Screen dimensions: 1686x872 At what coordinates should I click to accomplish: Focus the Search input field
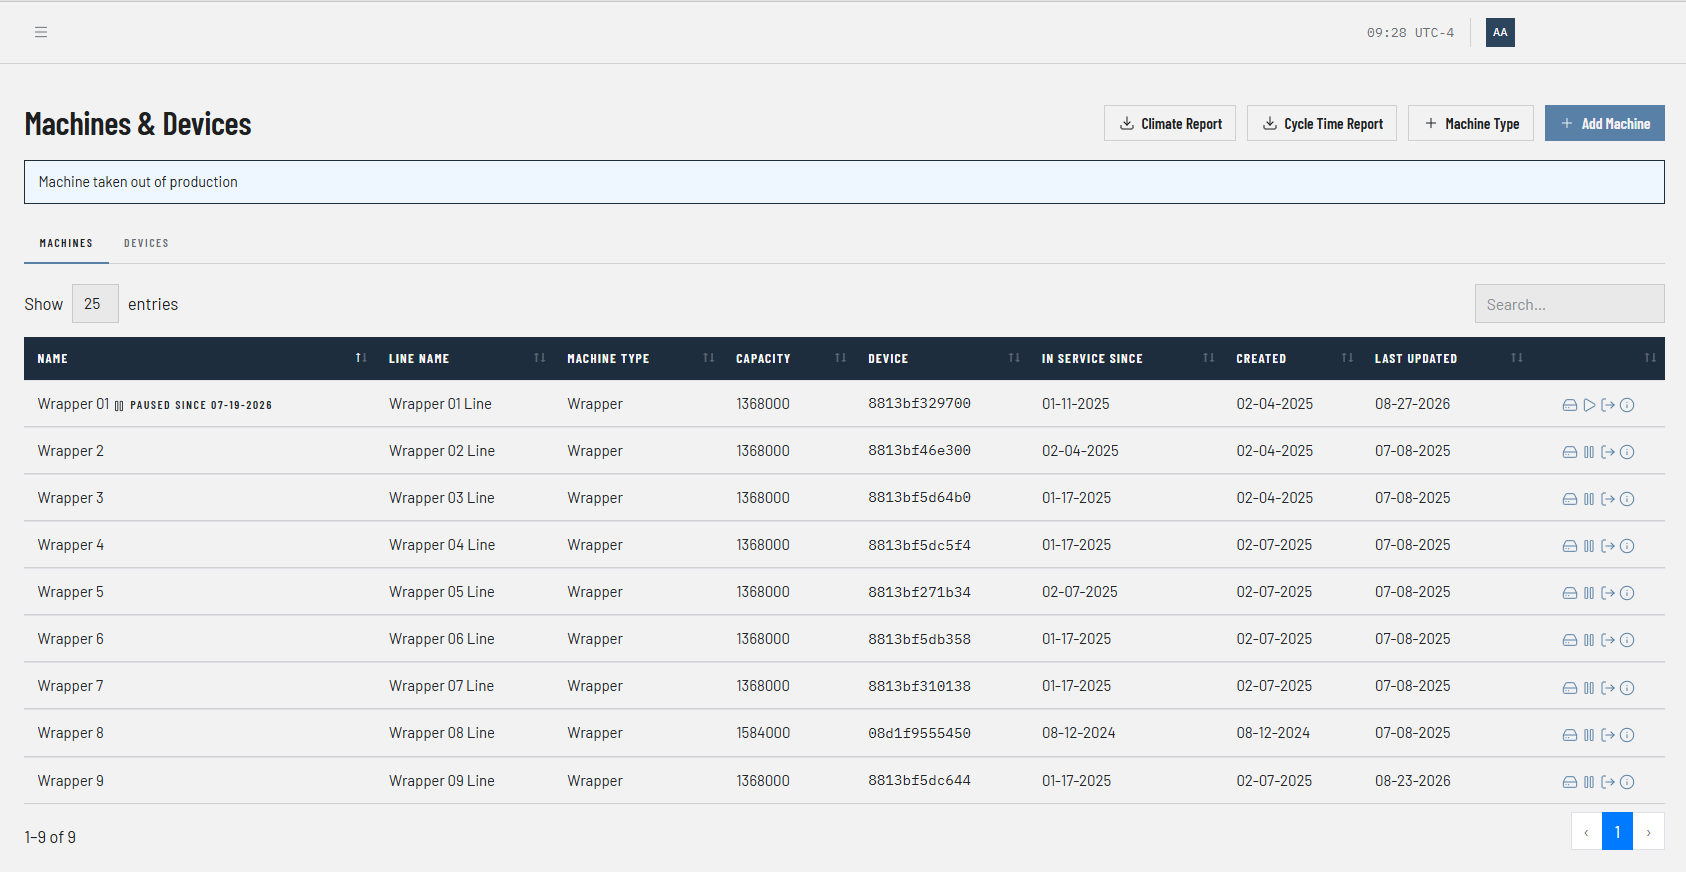[x=1570, y=304]
